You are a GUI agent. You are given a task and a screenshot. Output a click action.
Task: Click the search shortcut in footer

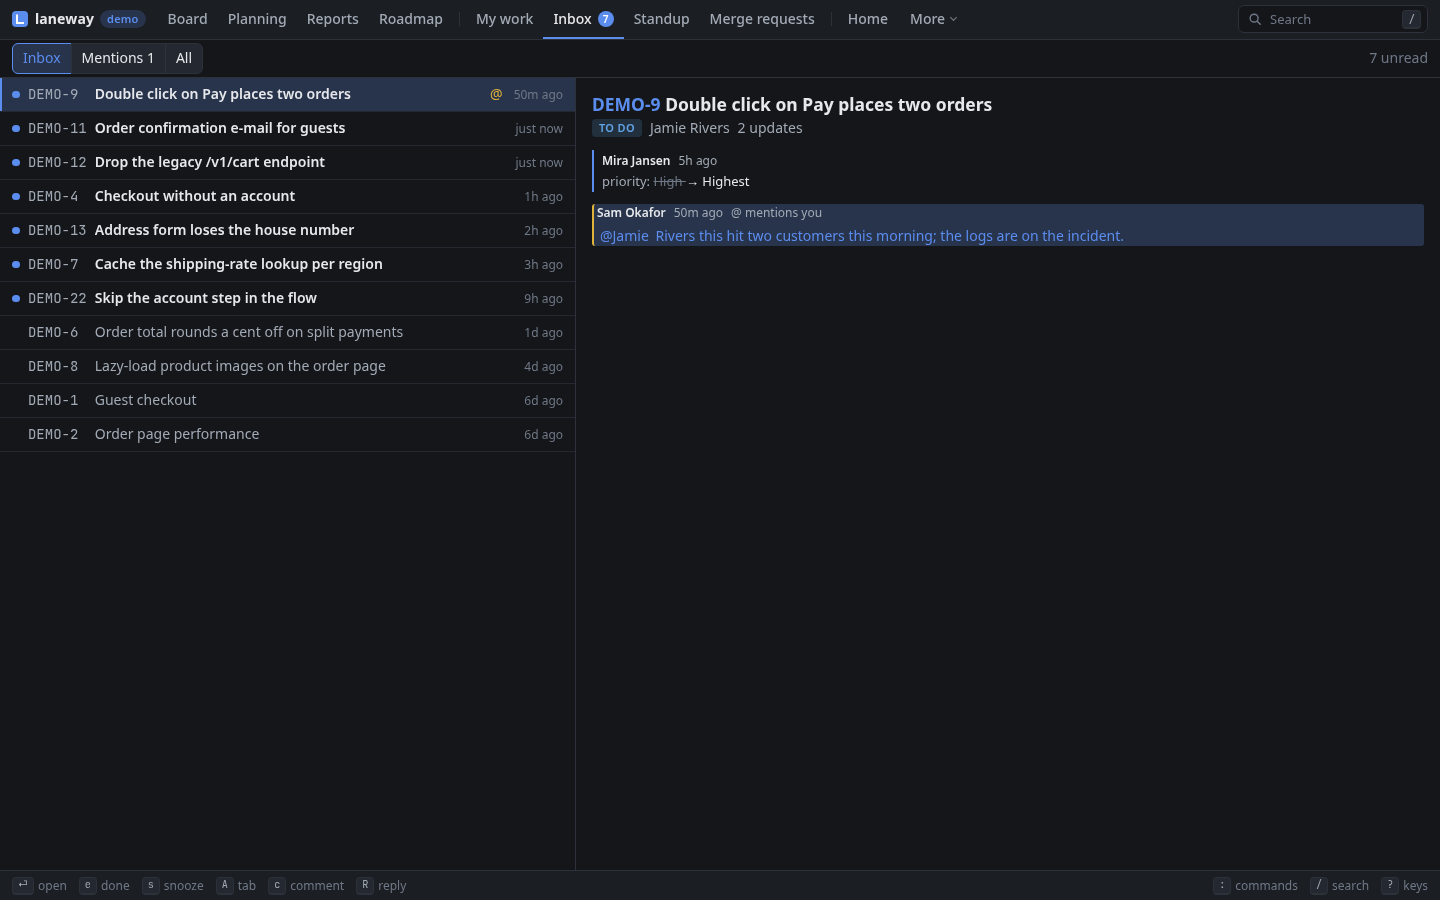point(1339,885)
